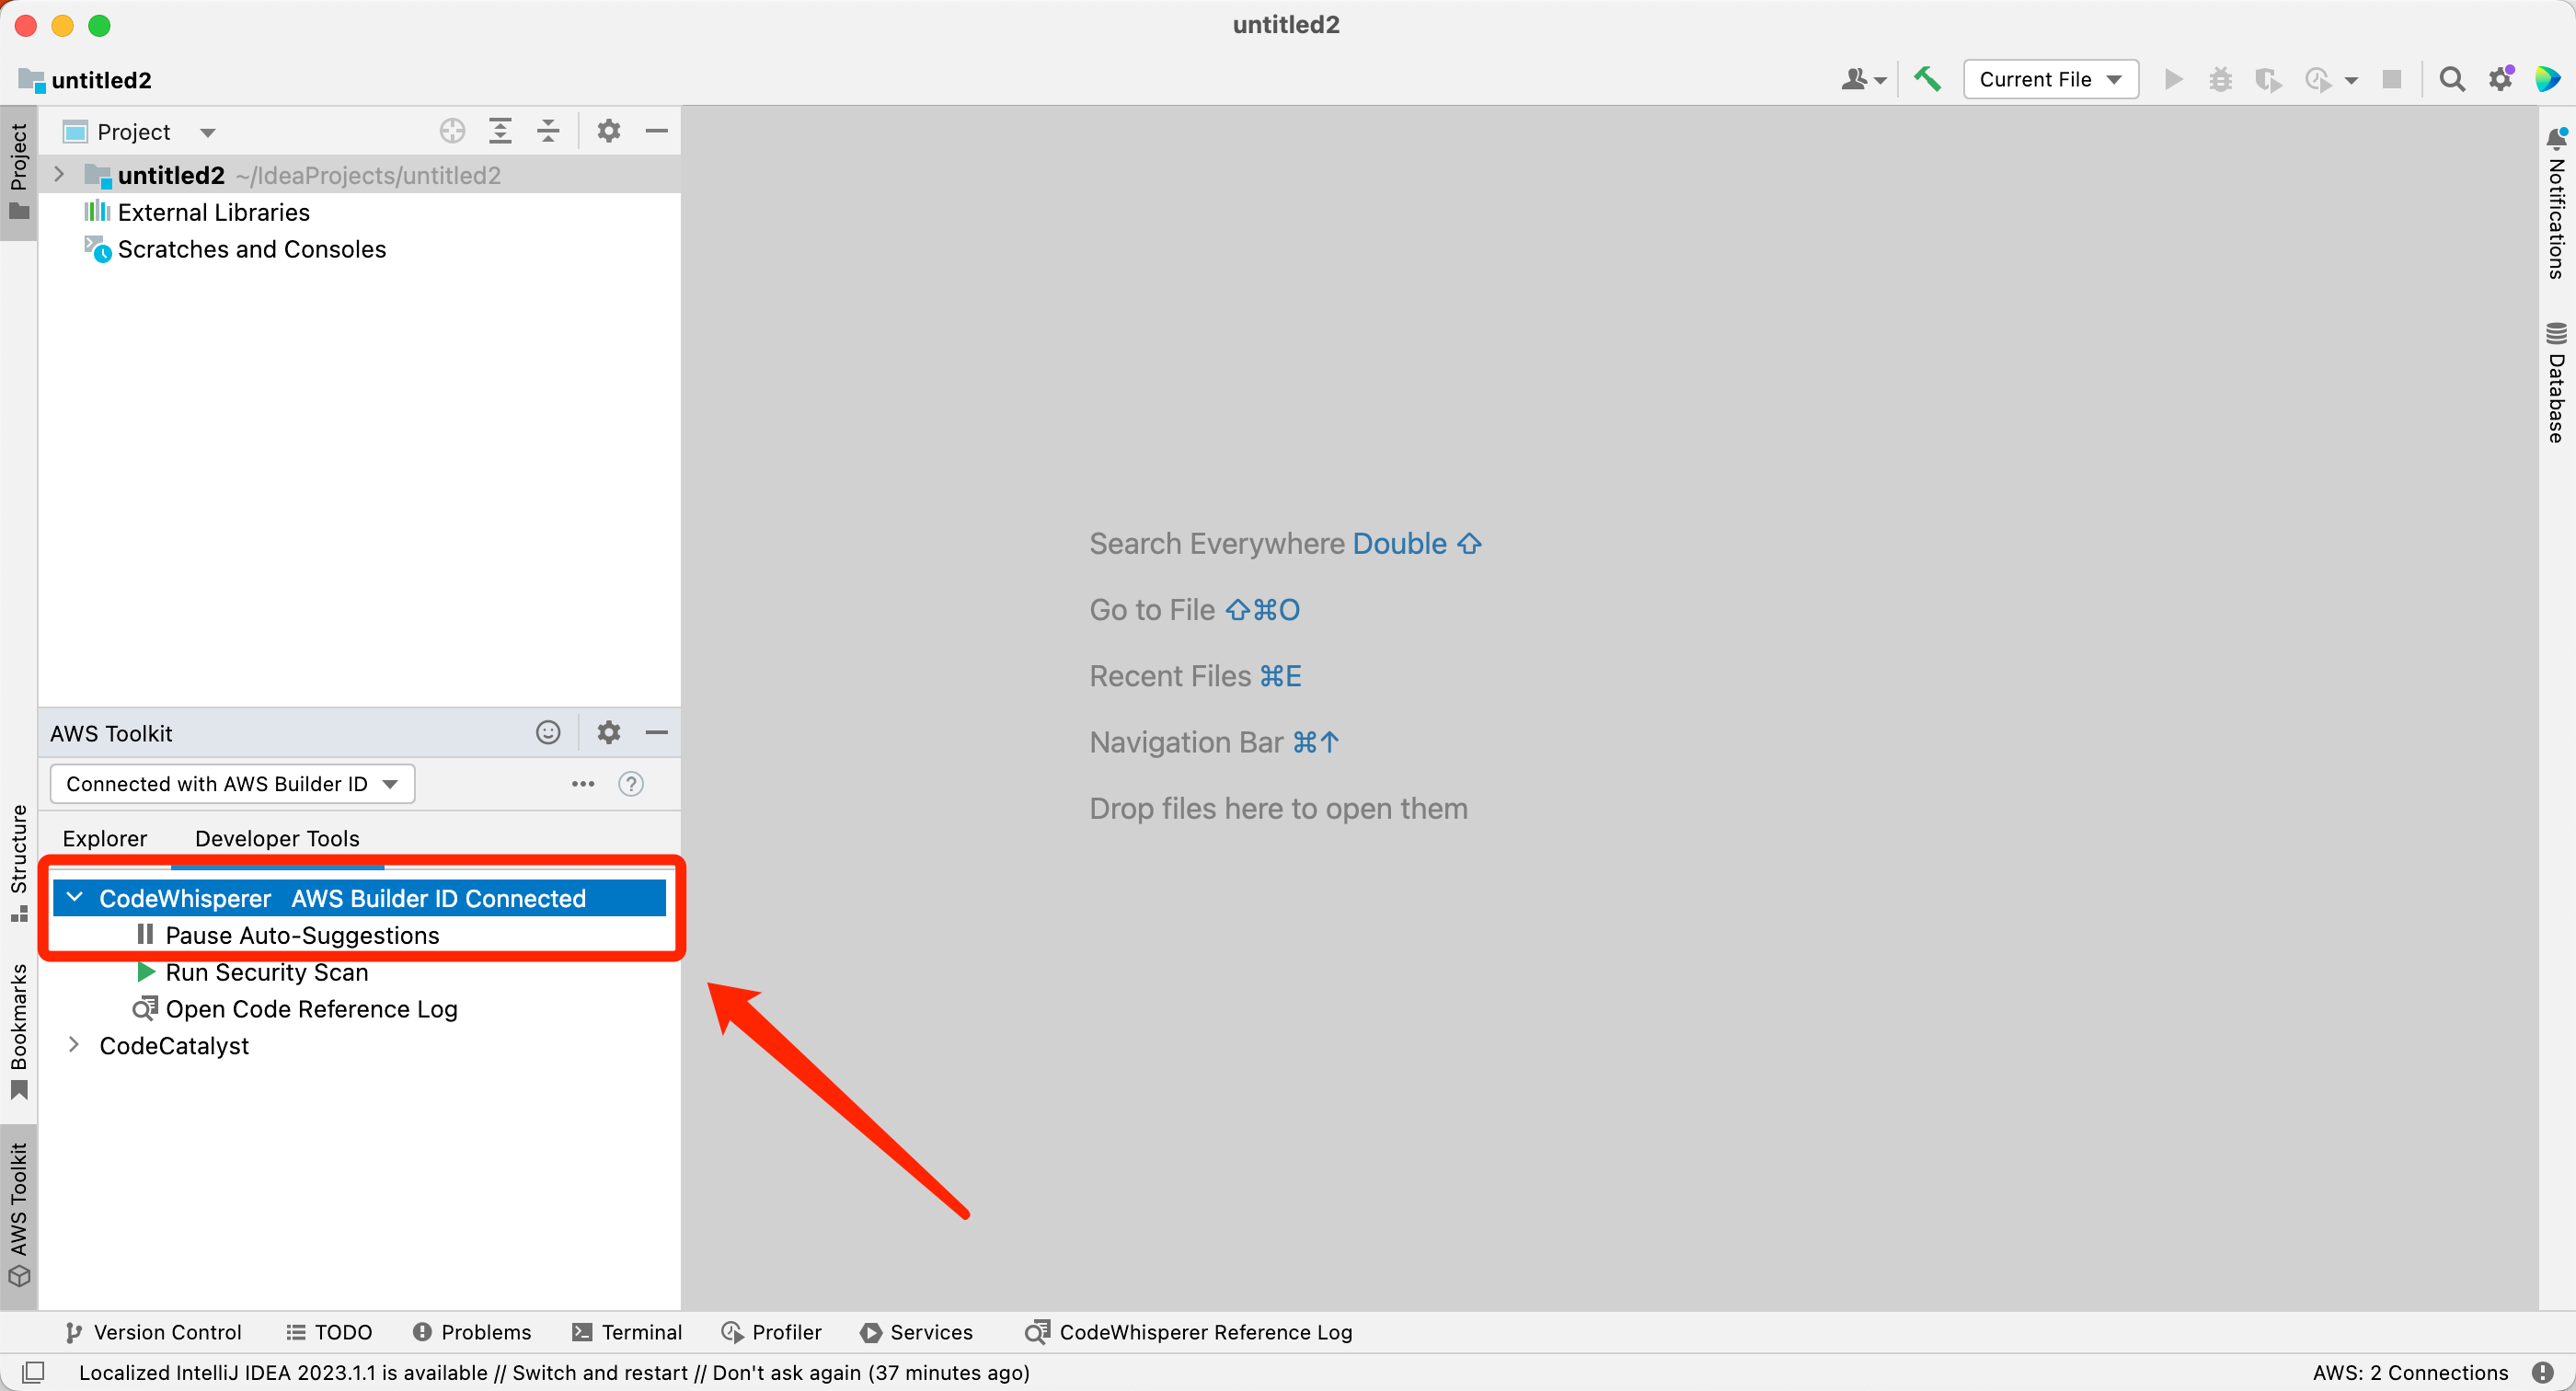Click Select Opened File target icon
2576x1391 pixels.
(452, 131)
